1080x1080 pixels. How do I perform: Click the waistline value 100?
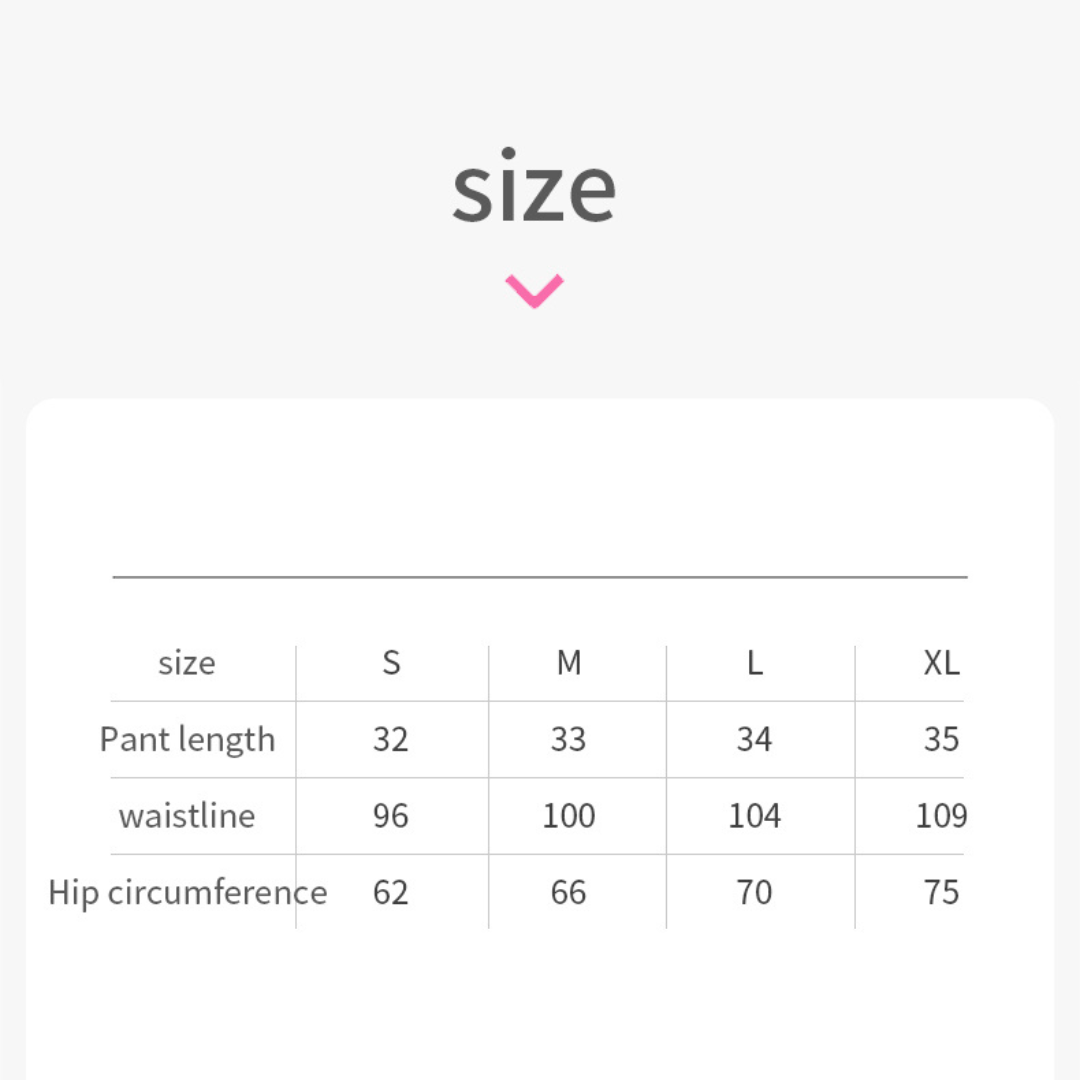[568, 816]
